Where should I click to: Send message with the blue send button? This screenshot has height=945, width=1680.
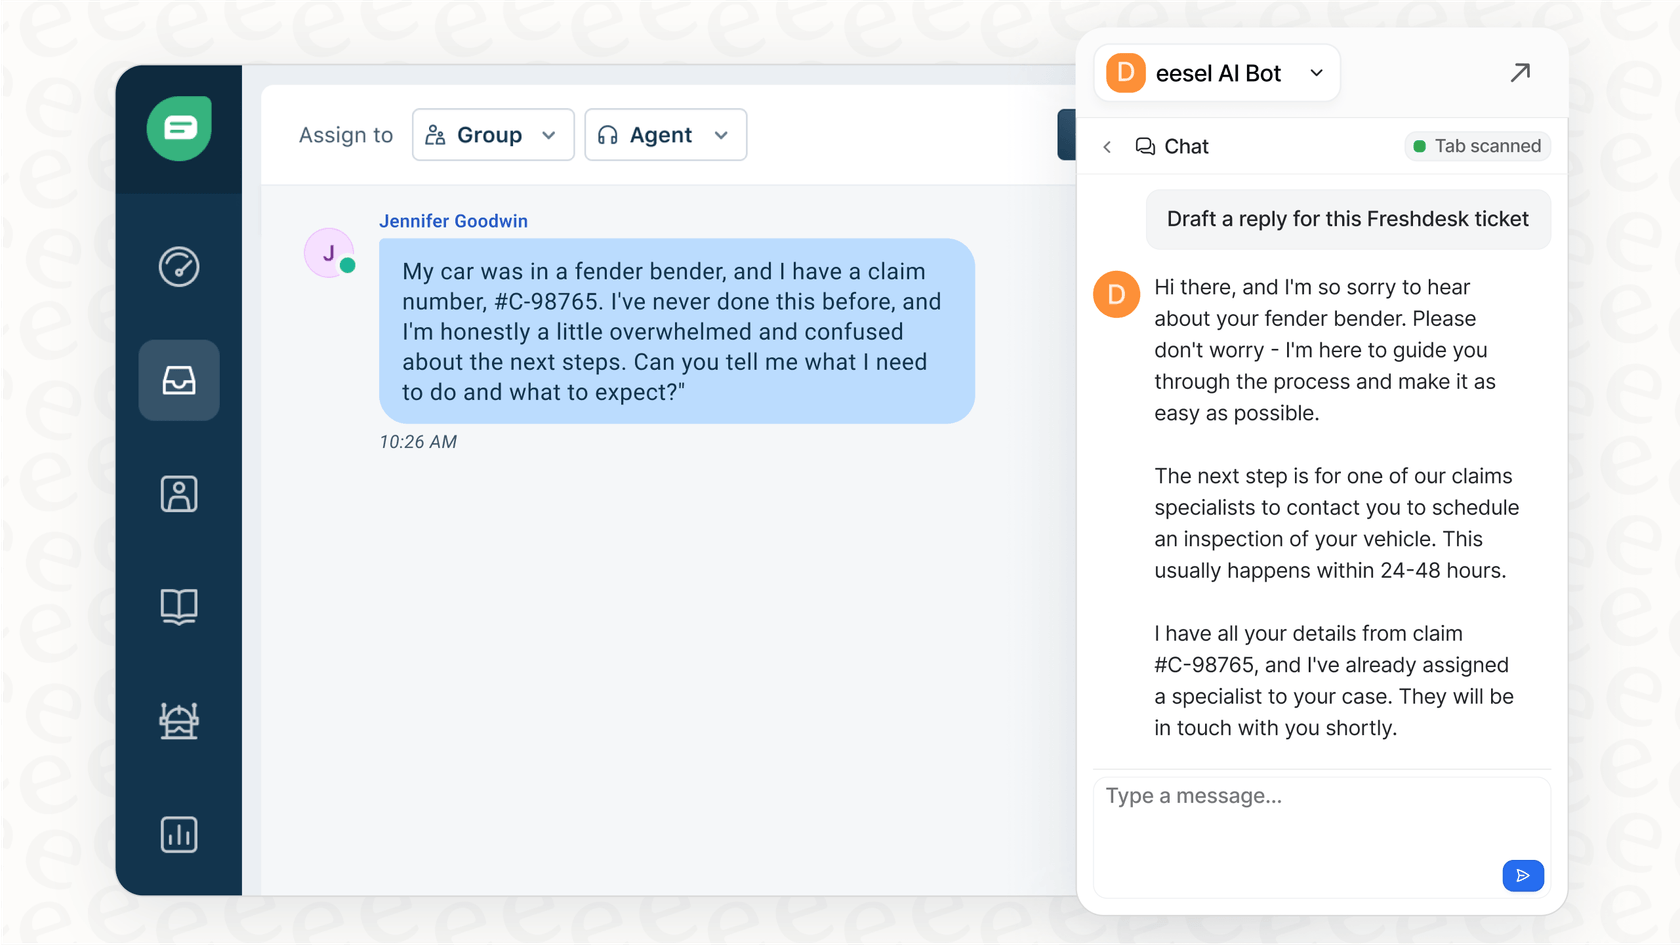point(1522,875)
